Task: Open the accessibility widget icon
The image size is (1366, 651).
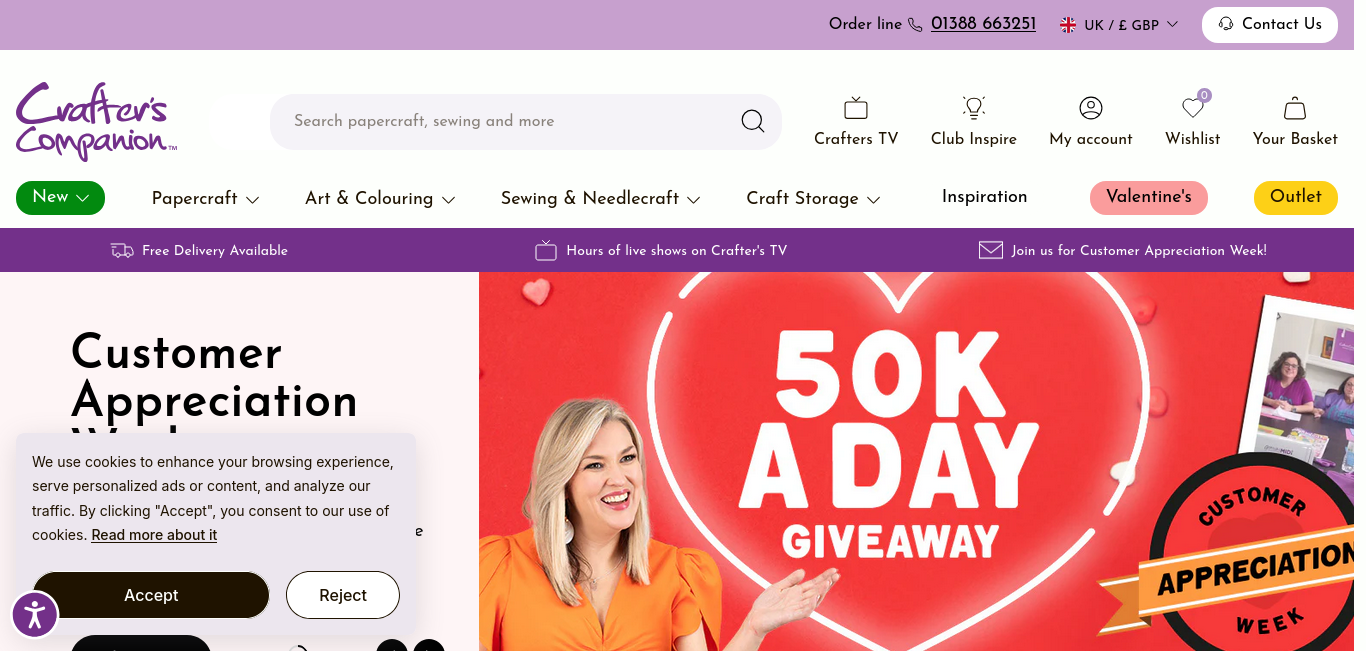Action: 35,614
